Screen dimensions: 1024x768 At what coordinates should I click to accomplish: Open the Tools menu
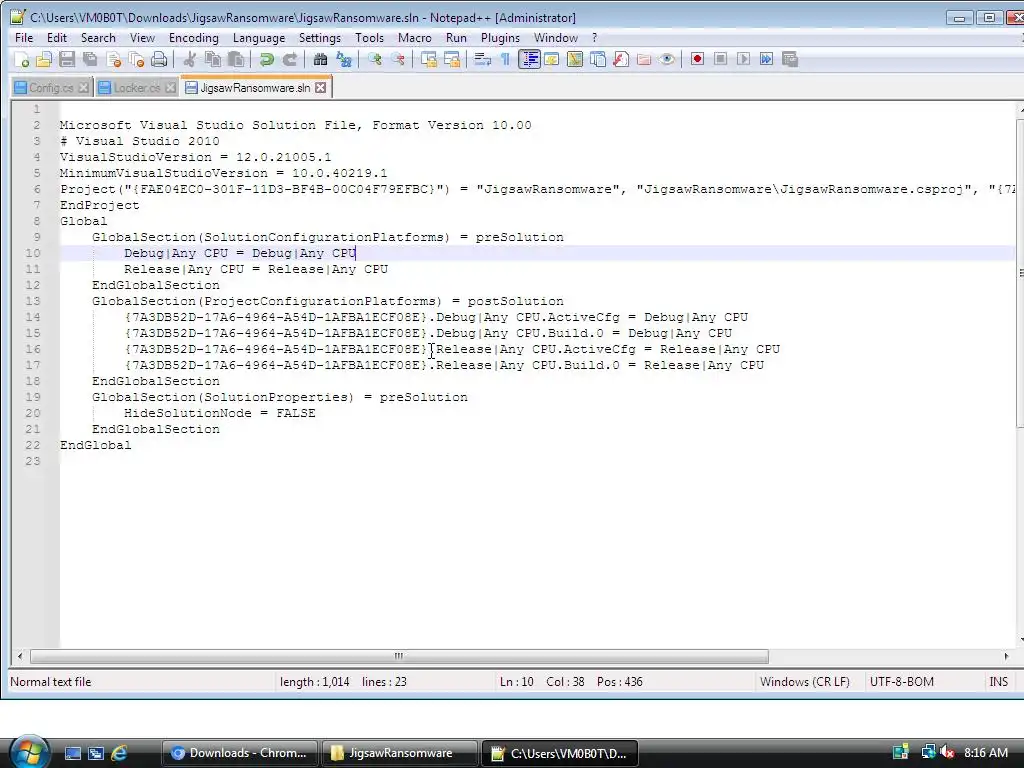(x=369, y=38)
